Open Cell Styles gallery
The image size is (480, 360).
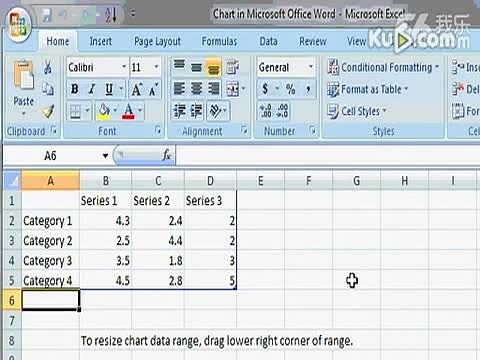point(357,111)
